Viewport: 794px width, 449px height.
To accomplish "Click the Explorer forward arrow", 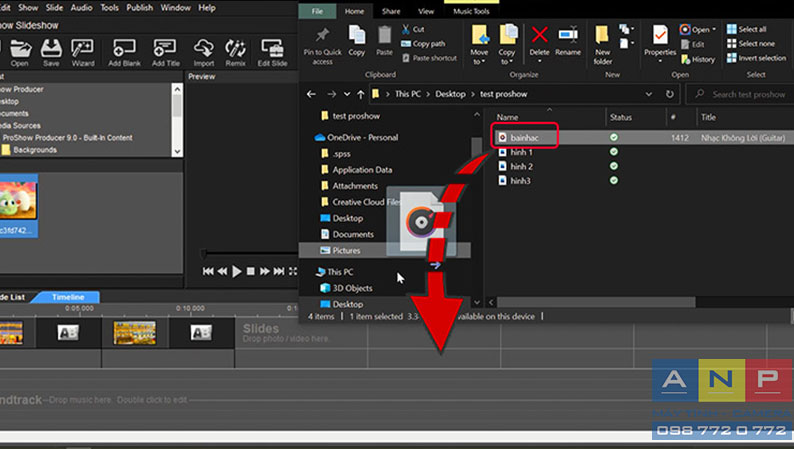I will pos(331,94).
